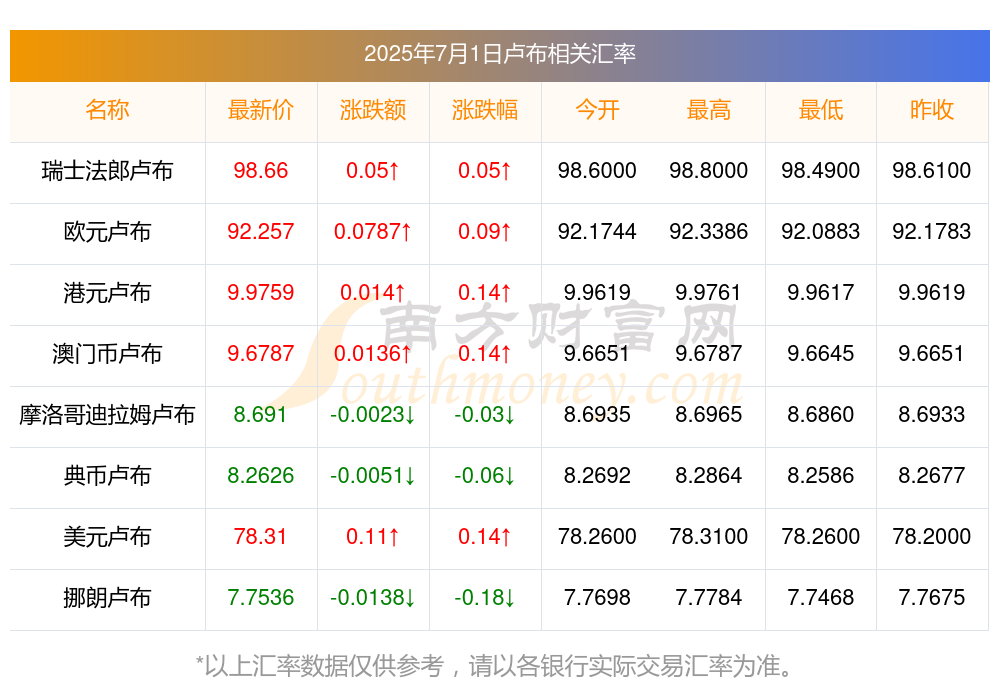Click the 欧元卢布 change percent 0.09↑
The width and height of the screenshot is (1000, 698).
coord(485,232)
